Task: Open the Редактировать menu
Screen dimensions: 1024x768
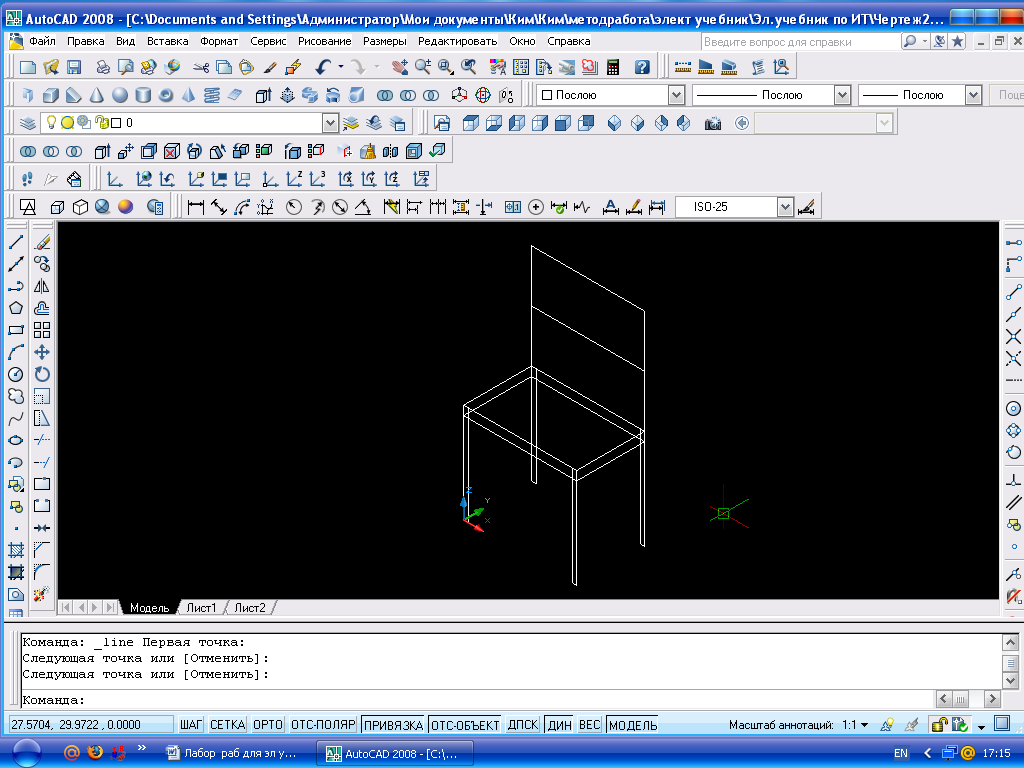Action: point(457,41)
